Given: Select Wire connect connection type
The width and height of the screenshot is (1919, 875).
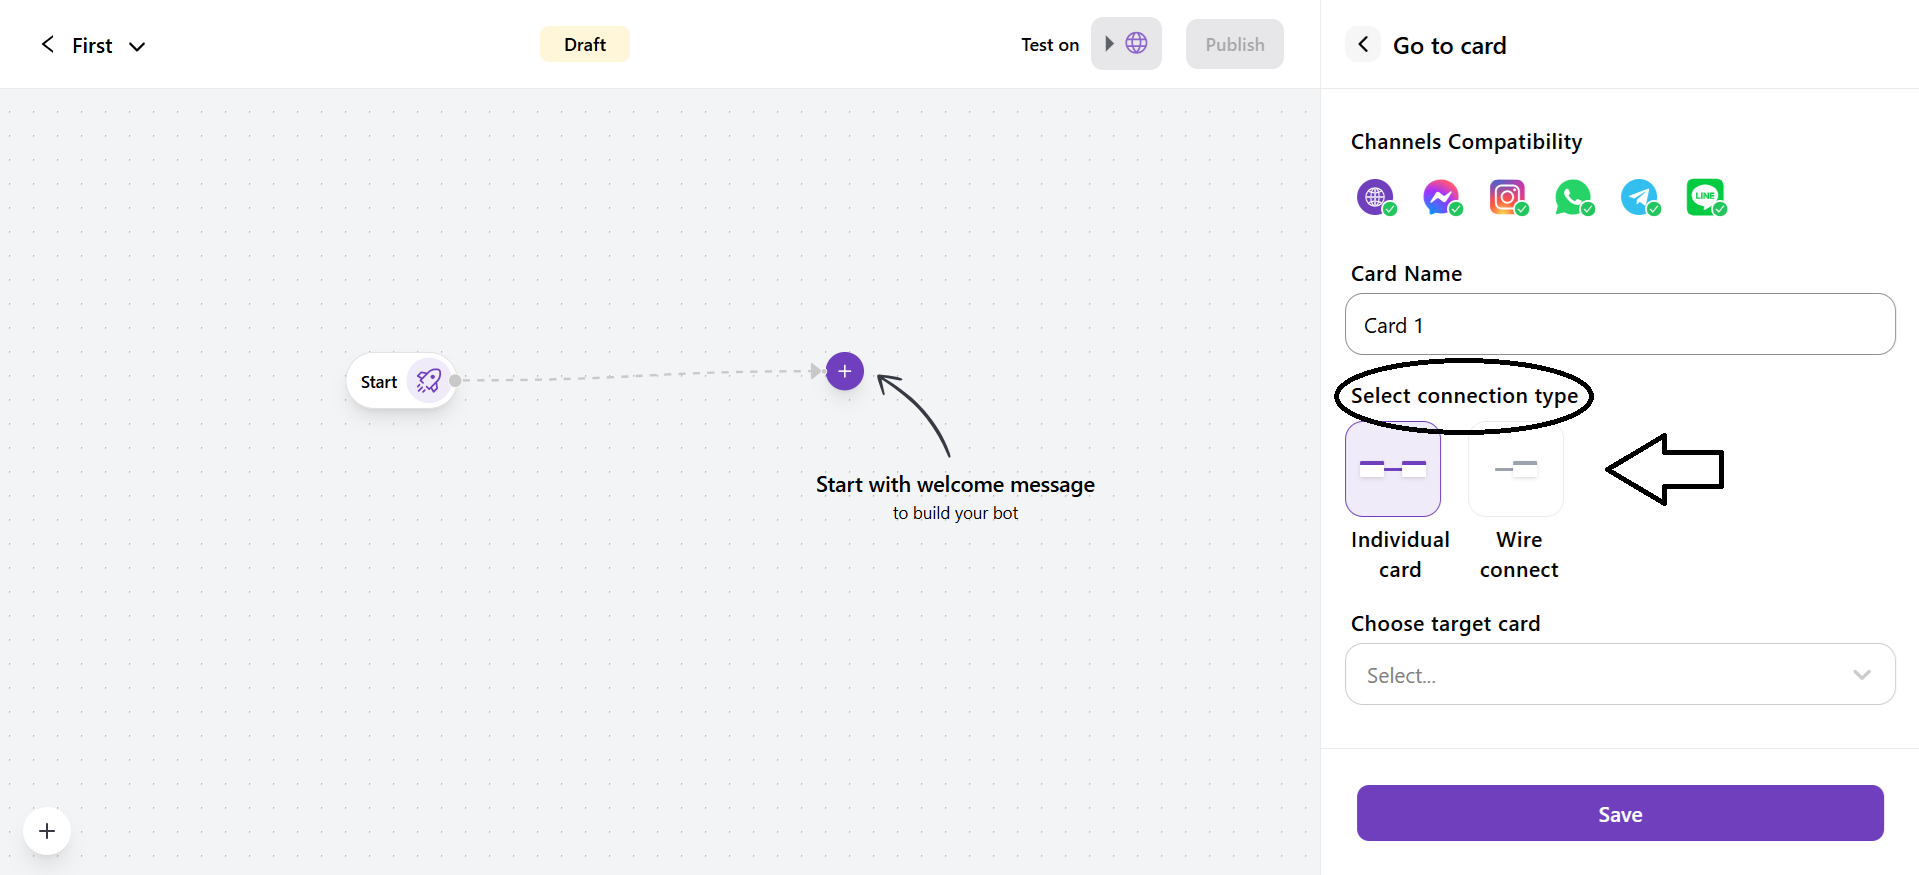Looking at the screenshot, I should tap(1516, 469).
